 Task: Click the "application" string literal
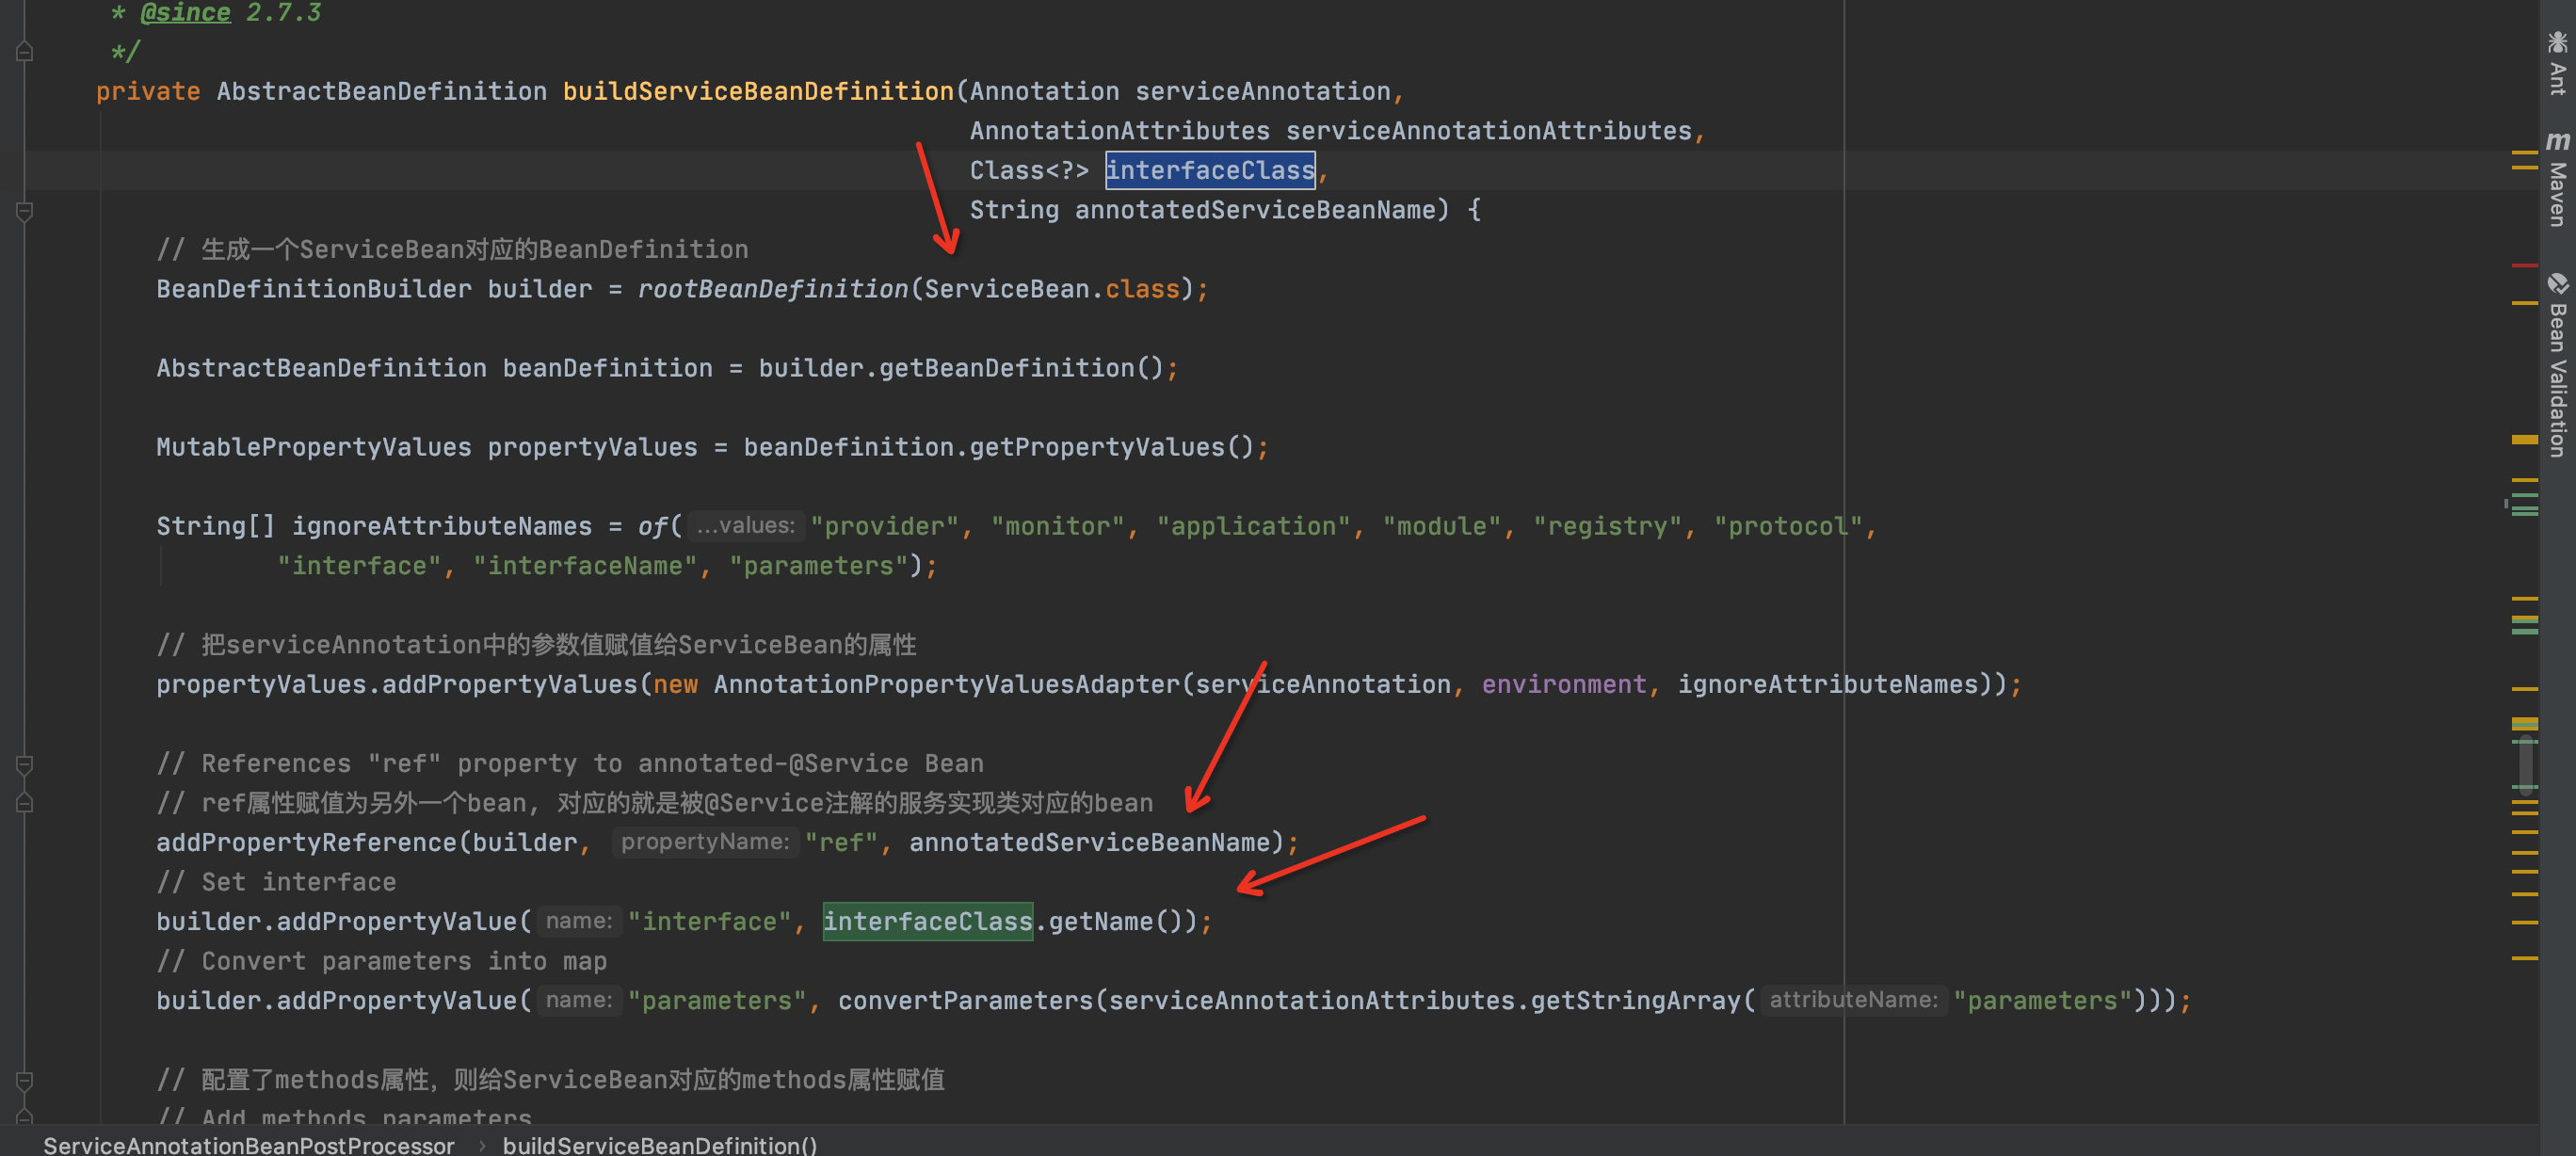tap(1253, 526)
